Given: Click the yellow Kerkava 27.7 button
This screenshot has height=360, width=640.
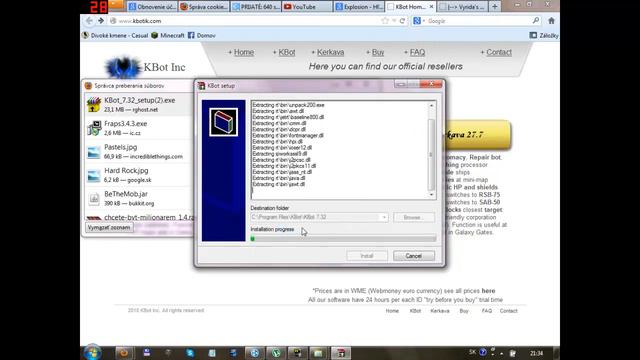Looking at the screenshot, I should [477, 135].
